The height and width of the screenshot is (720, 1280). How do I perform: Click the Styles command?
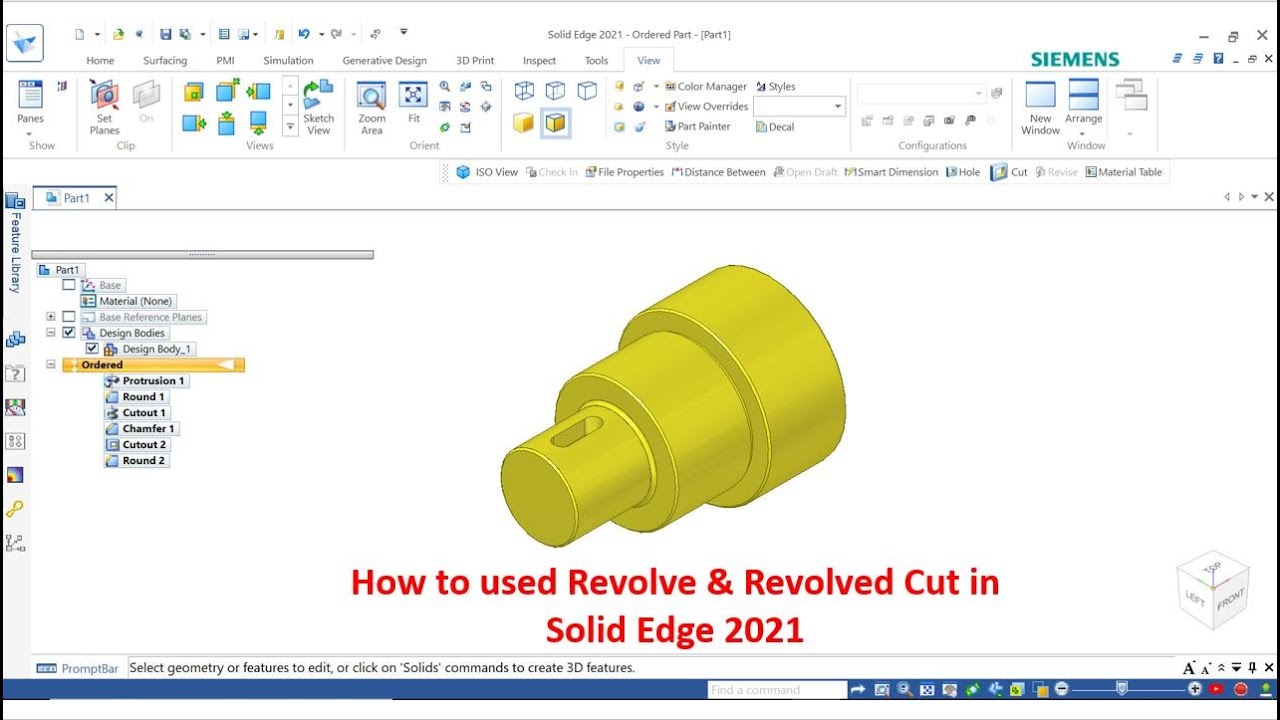click(776, 87)
